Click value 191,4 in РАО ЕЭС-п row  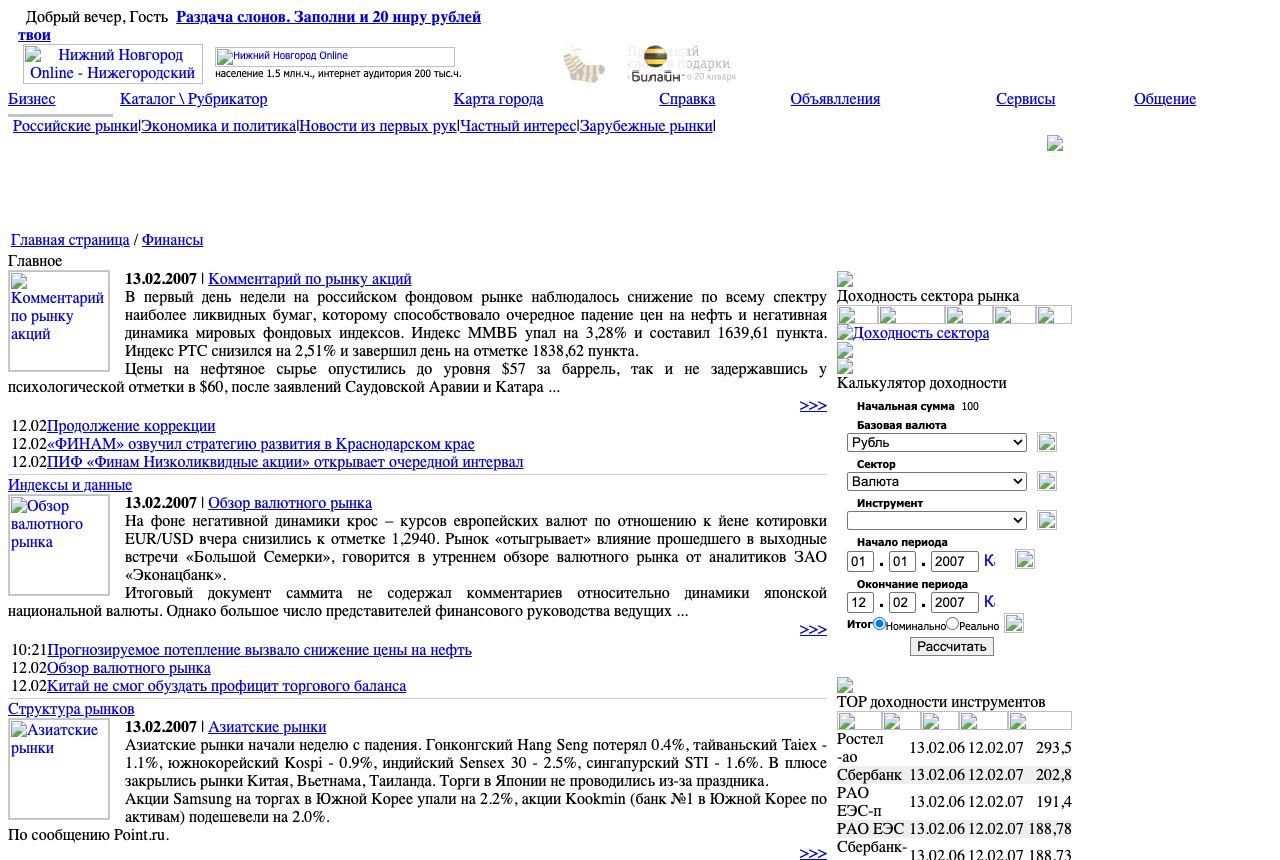(1054, 802)
